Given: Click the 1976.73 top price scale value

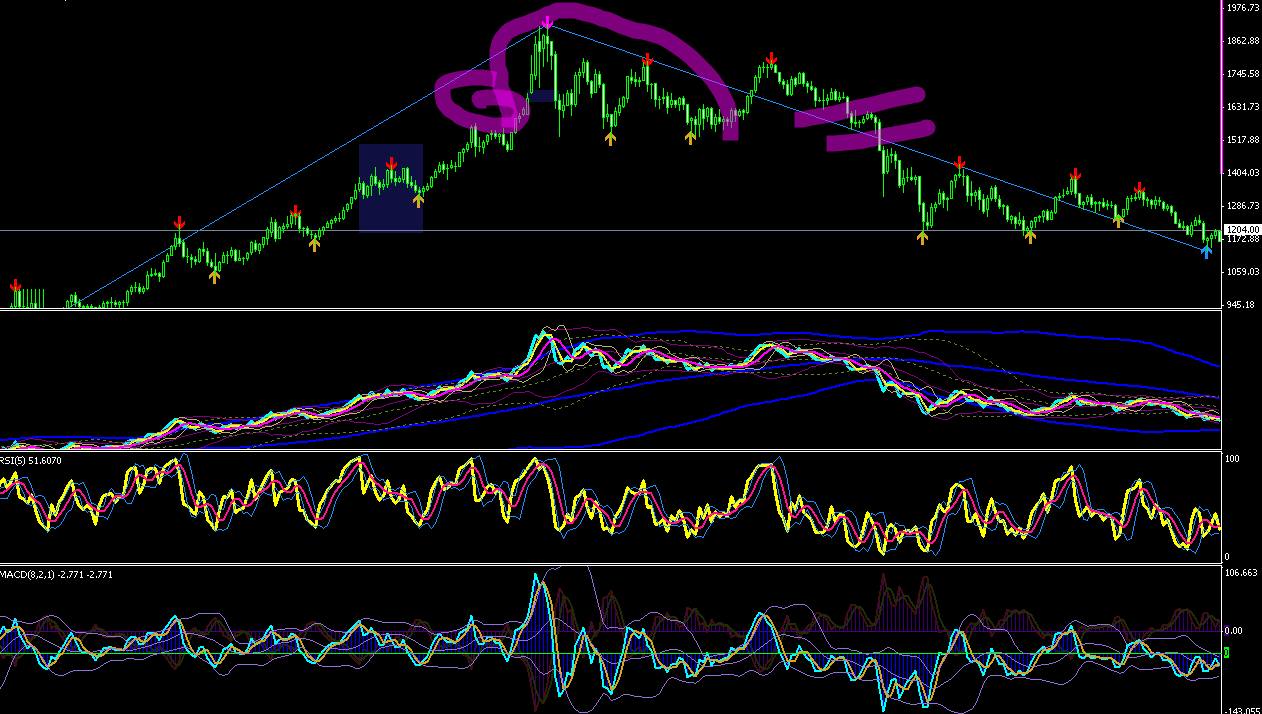Looking at the screenshot, I should pos(1243,8).
